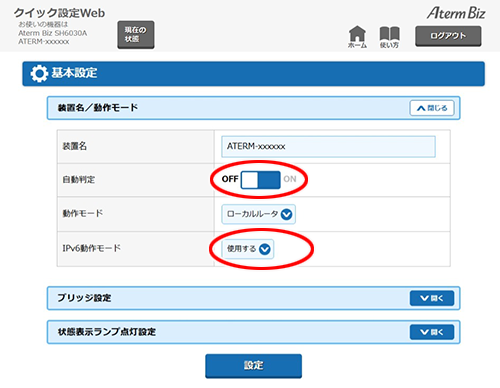Click the 設定 apply button
Screen dimensions: 500x388
tap(253, 366)
